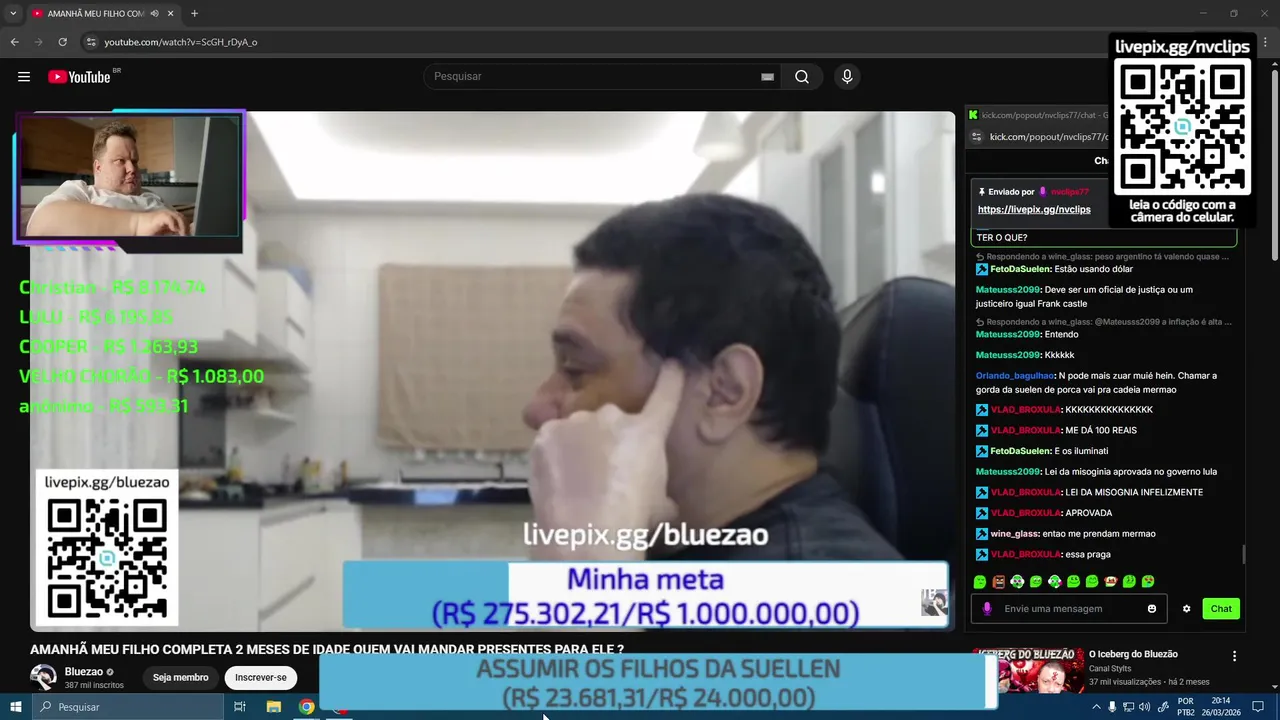The image size is (1280, 720).
Task: Click the main video player
Action: tap(492, 370)
